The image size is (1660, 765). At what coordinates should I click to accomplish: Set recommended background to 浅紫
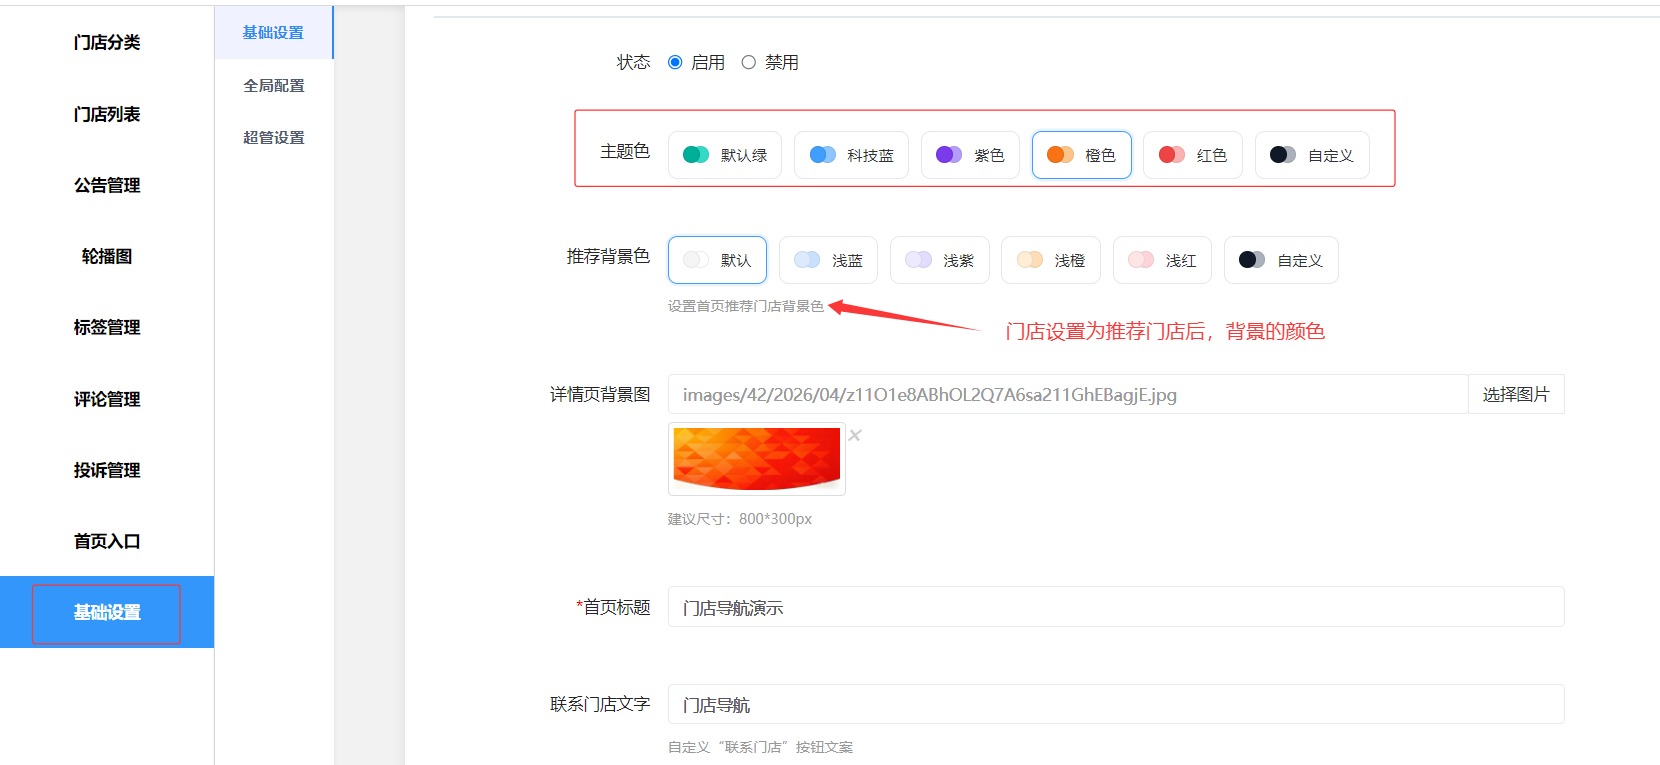(939, 260)
